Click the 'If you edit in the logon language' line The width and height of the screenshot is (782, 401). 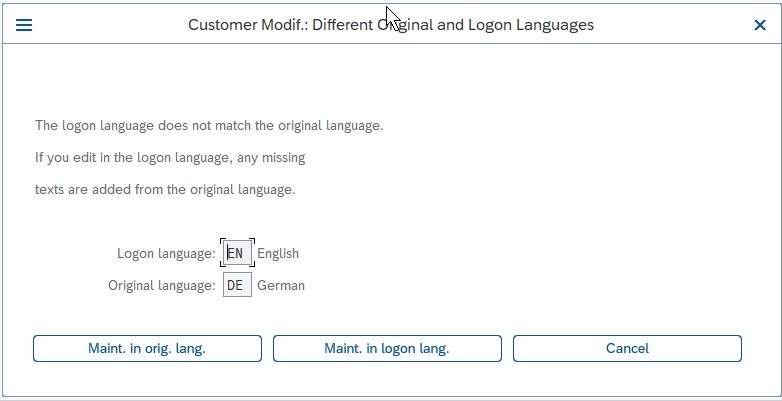click(170, 158)
